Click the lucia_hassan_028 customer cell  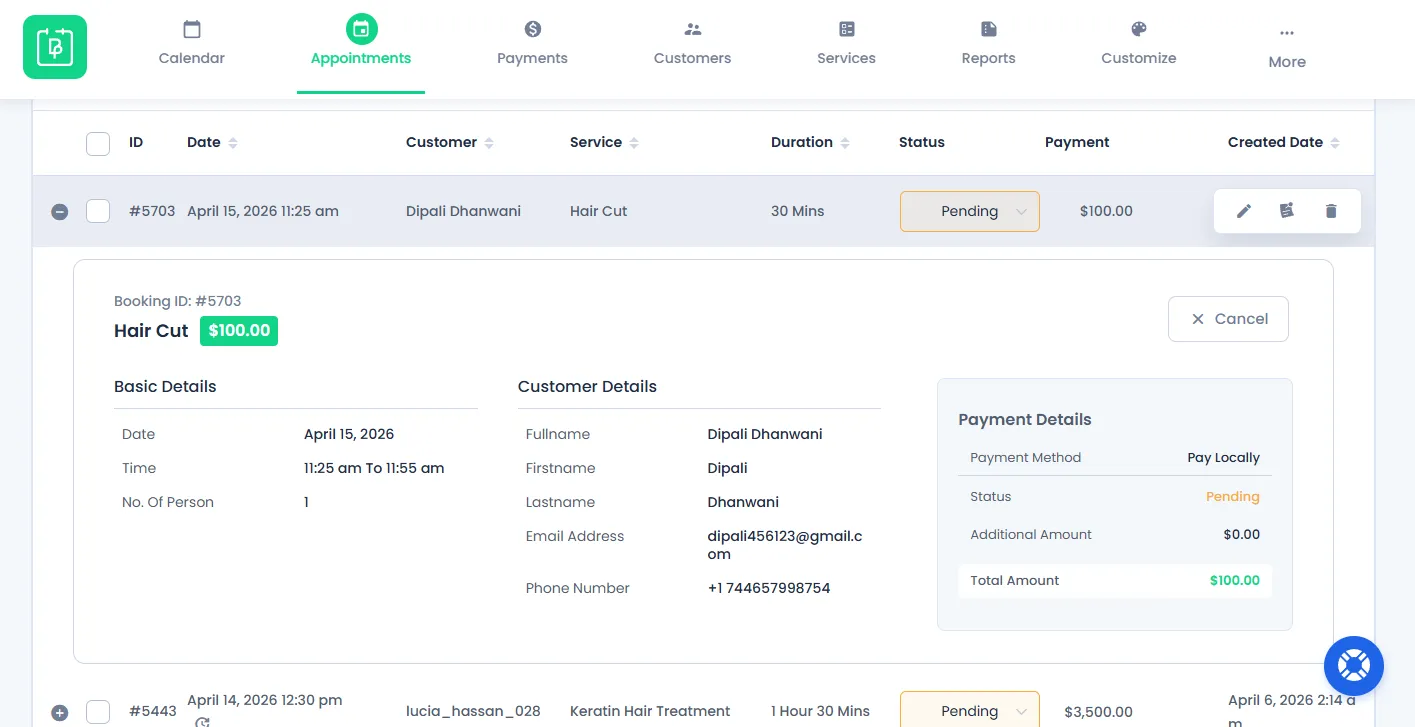[473, 711]
